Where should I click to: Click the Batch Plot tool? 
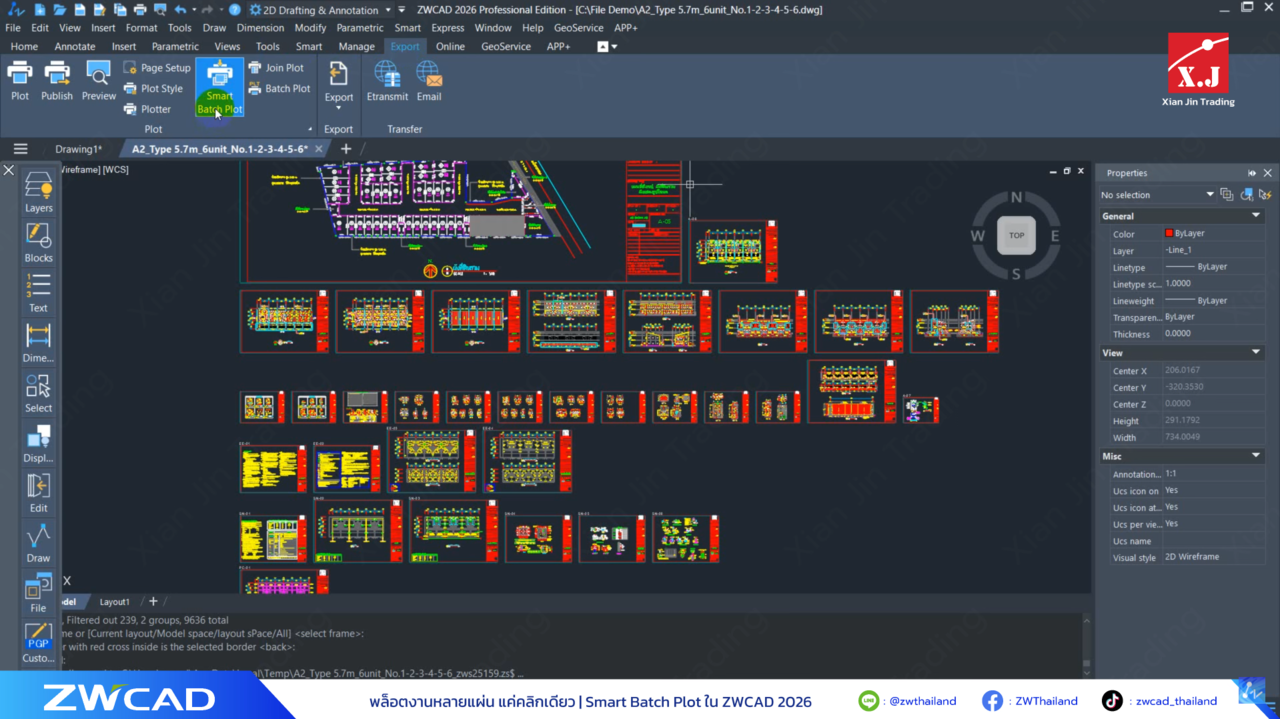click(280, 89)
